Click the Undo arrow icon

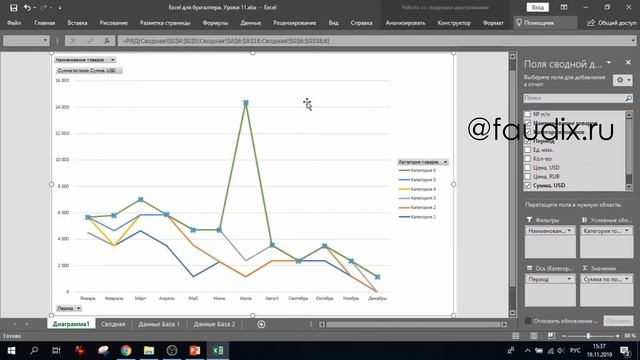pos(27,7)
